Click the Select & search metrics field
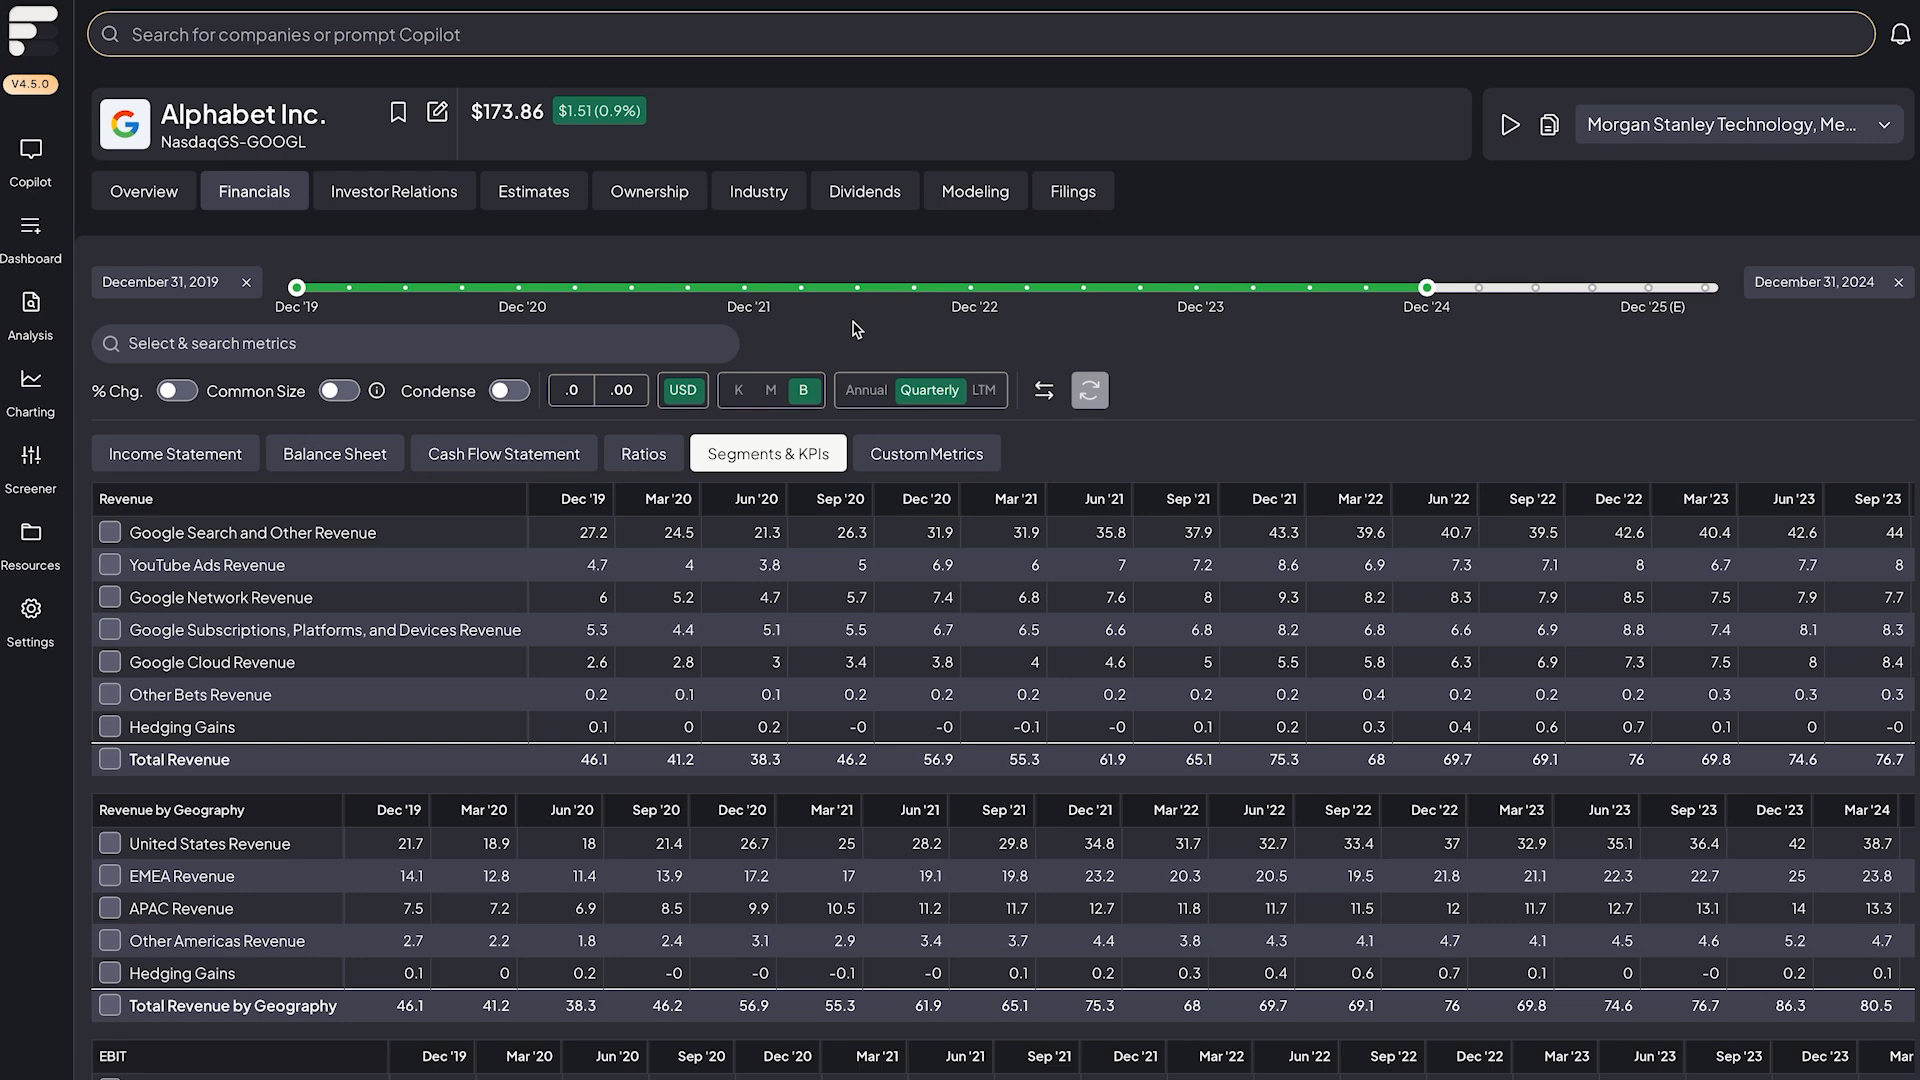This screenshot has width=1920, height=1080. pyautogui.click(x=415, y=344)
